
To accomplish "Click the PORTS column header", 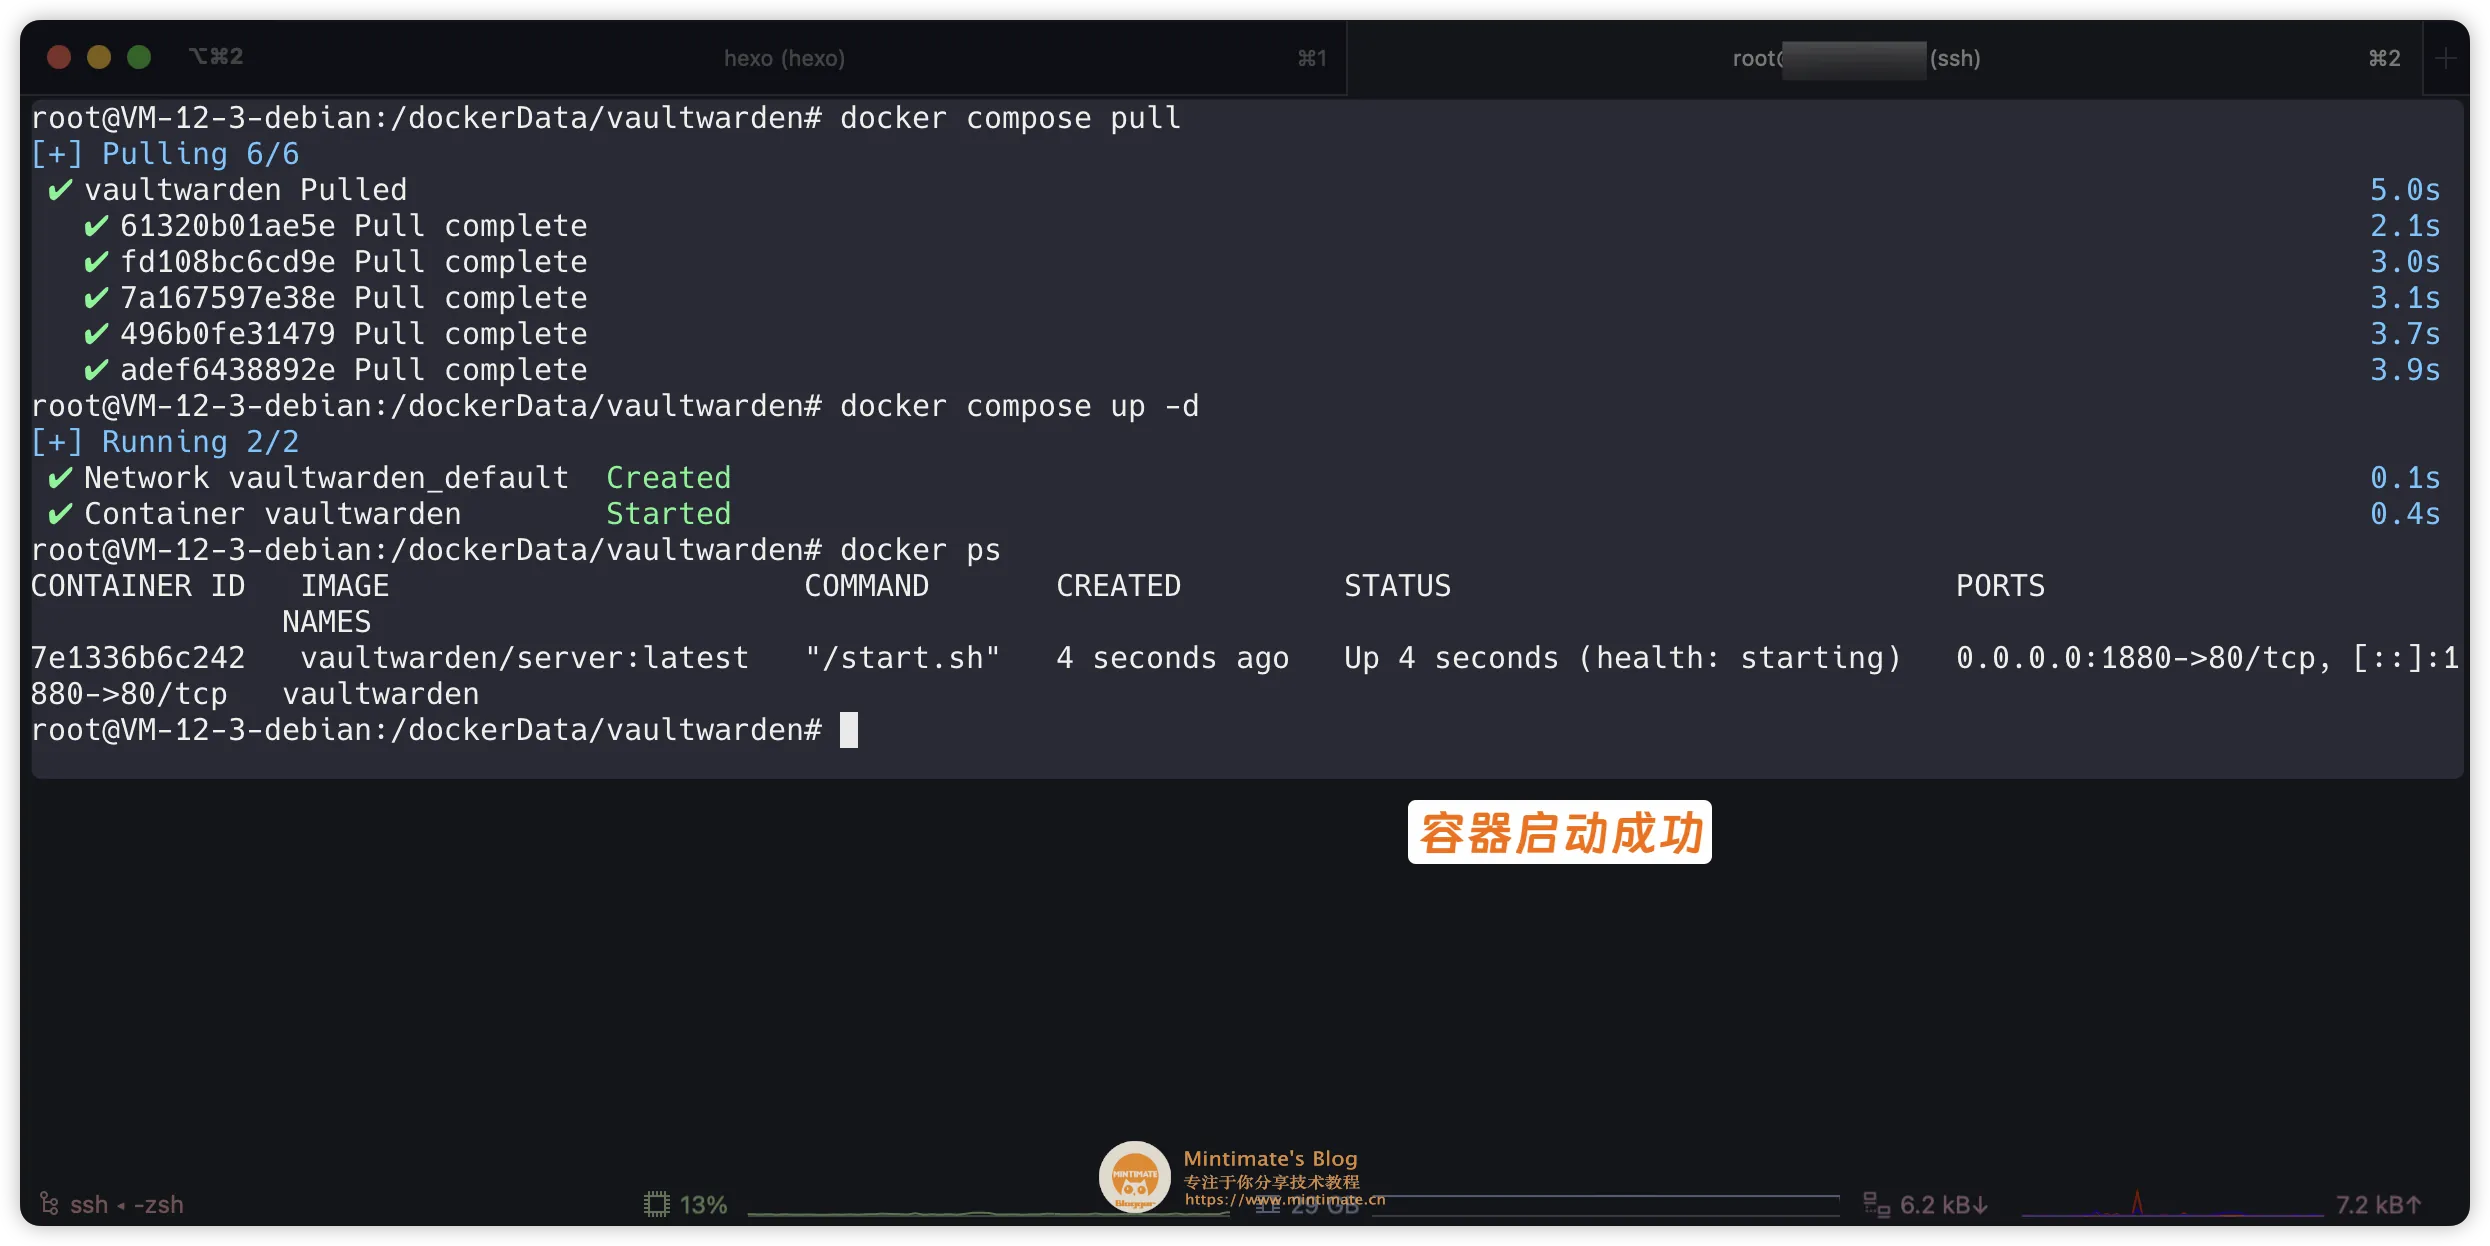I will click(x=2000, y=586).
